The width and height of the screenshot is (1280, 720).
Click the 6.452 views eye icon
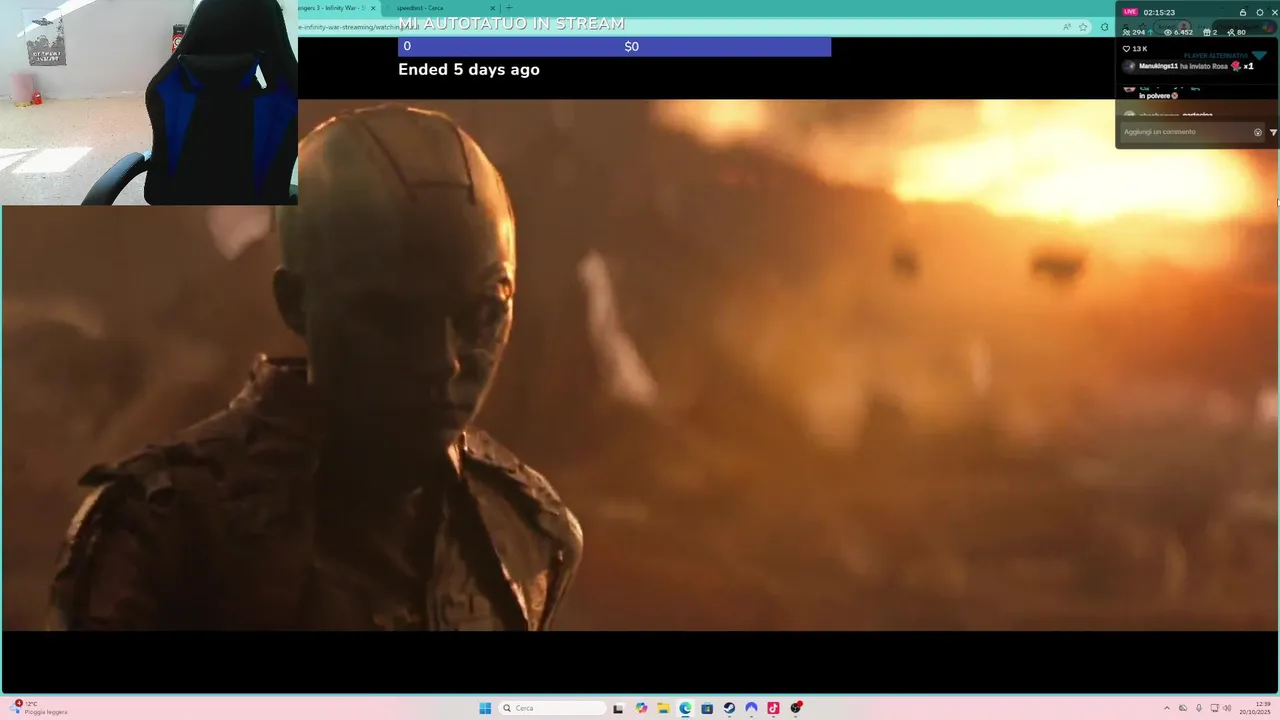pyautogui.click(x=1168, y=32)
